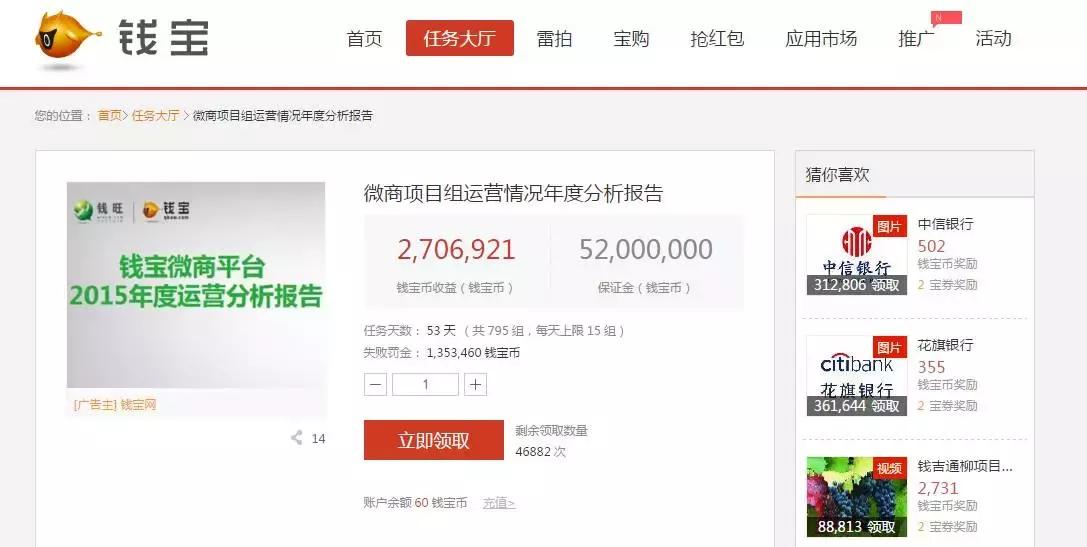1087x547 pixels.
Task: Click the 视频 badge on grapes card
Action: click(x=889, y=468)
